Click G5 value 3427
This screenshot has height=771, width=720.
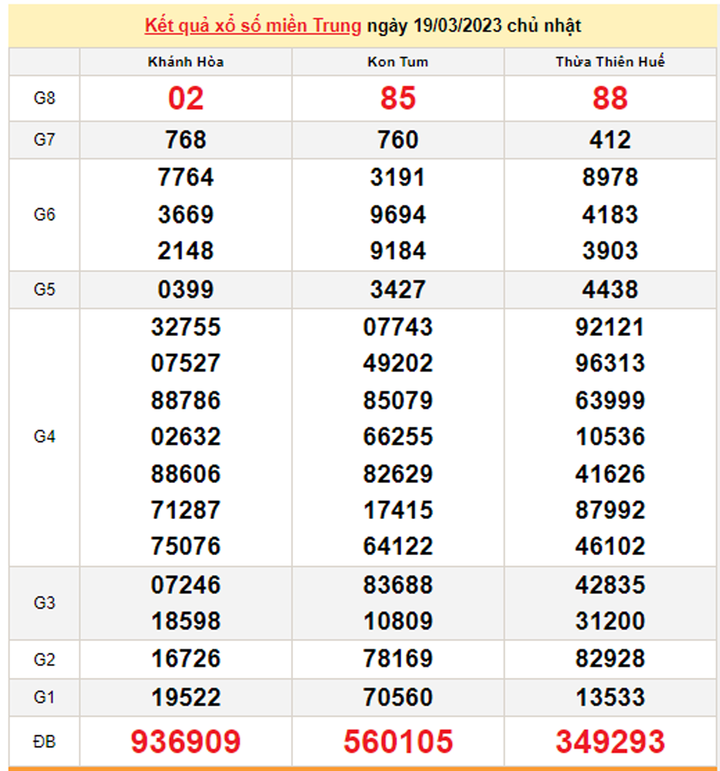pyautogui.click(x=398, y=289)
